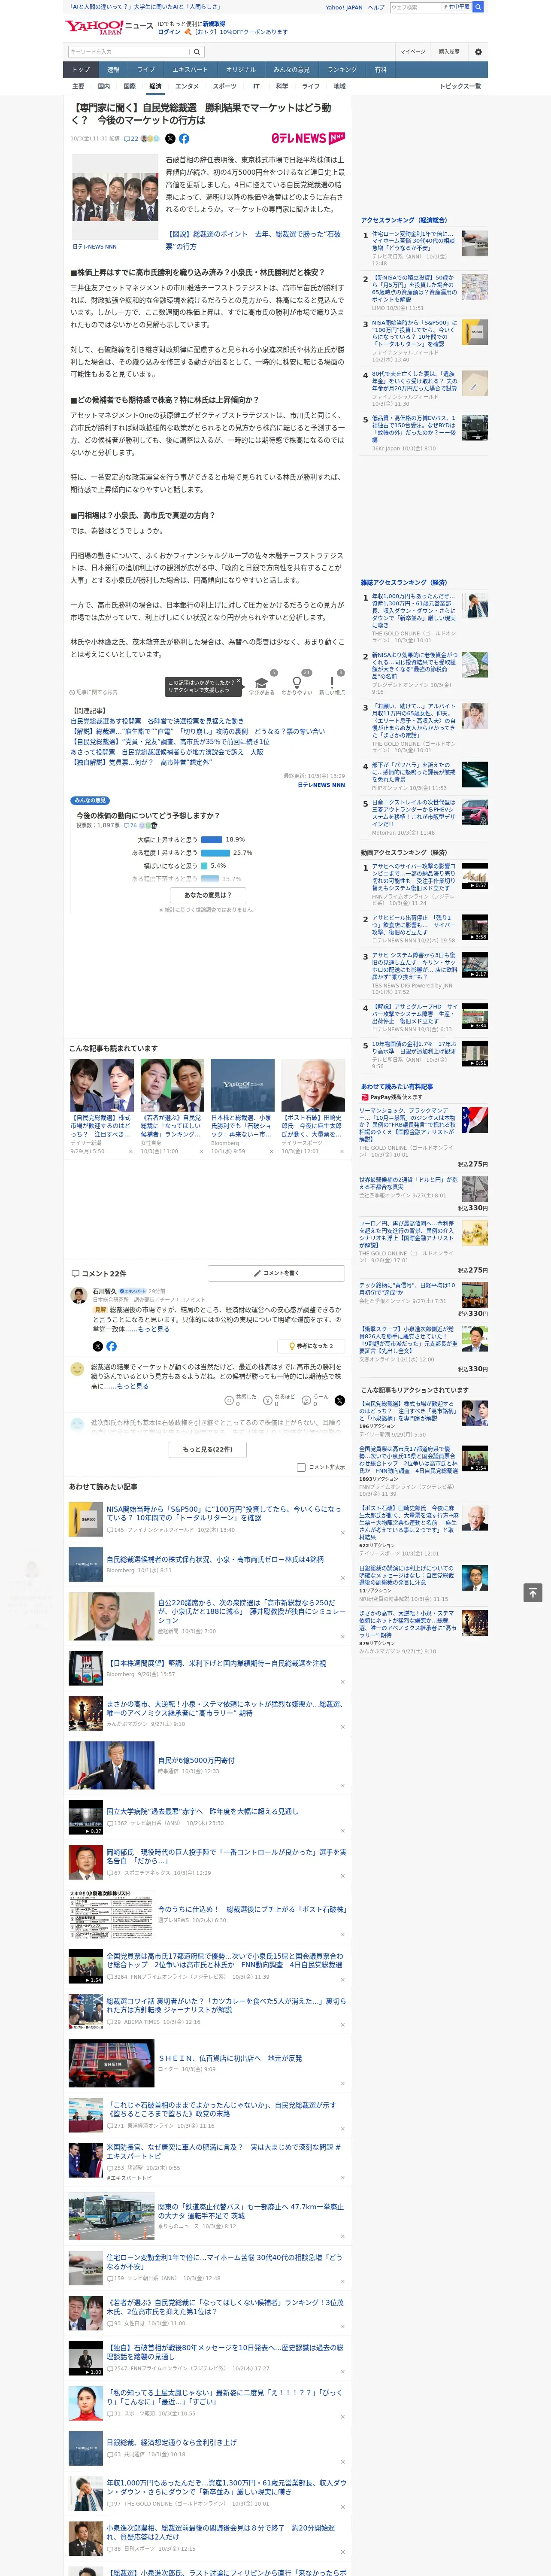551x2576 pixels.
Task: Click the keyword search input field
Action: coord(129,52)
